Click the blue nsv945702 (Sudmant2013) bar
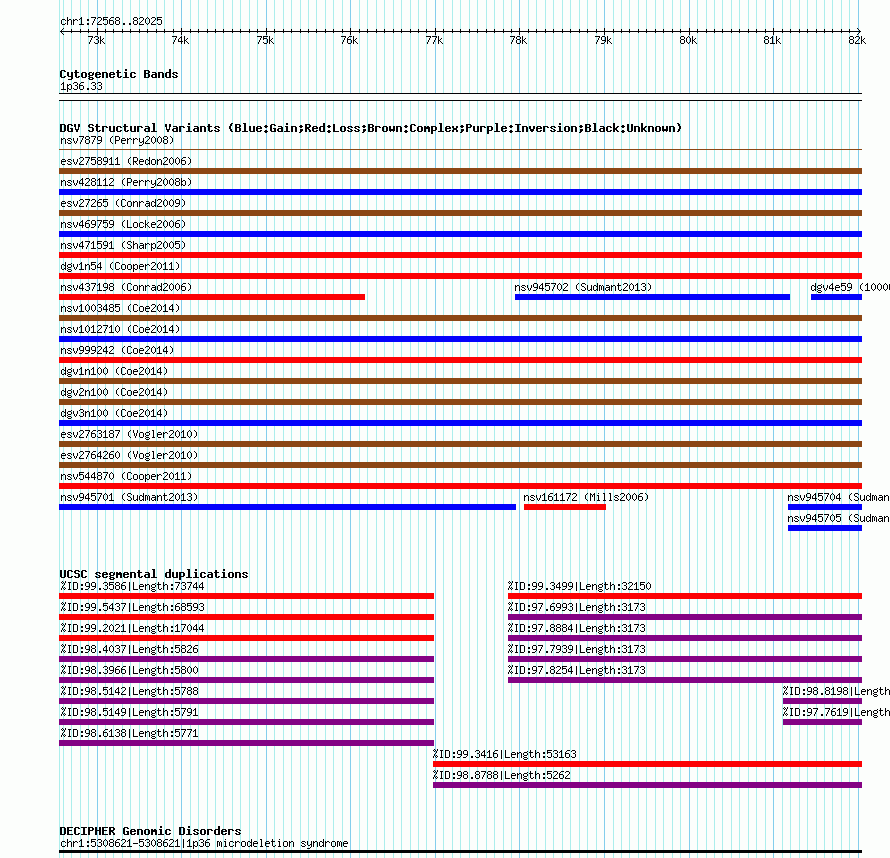Image resolution: width=890 pixels, height=858 pixels. (652, 297)
